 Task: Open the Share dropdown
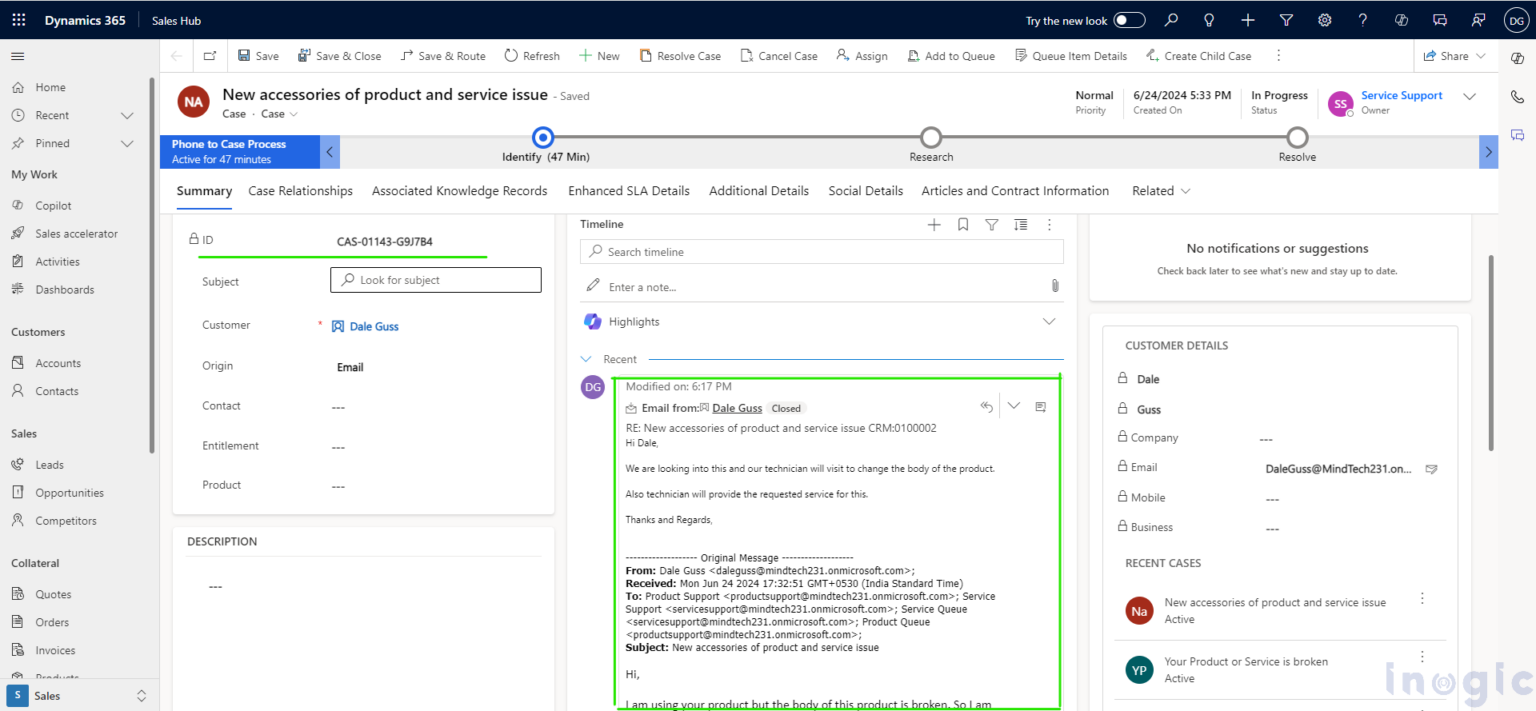1453,55
